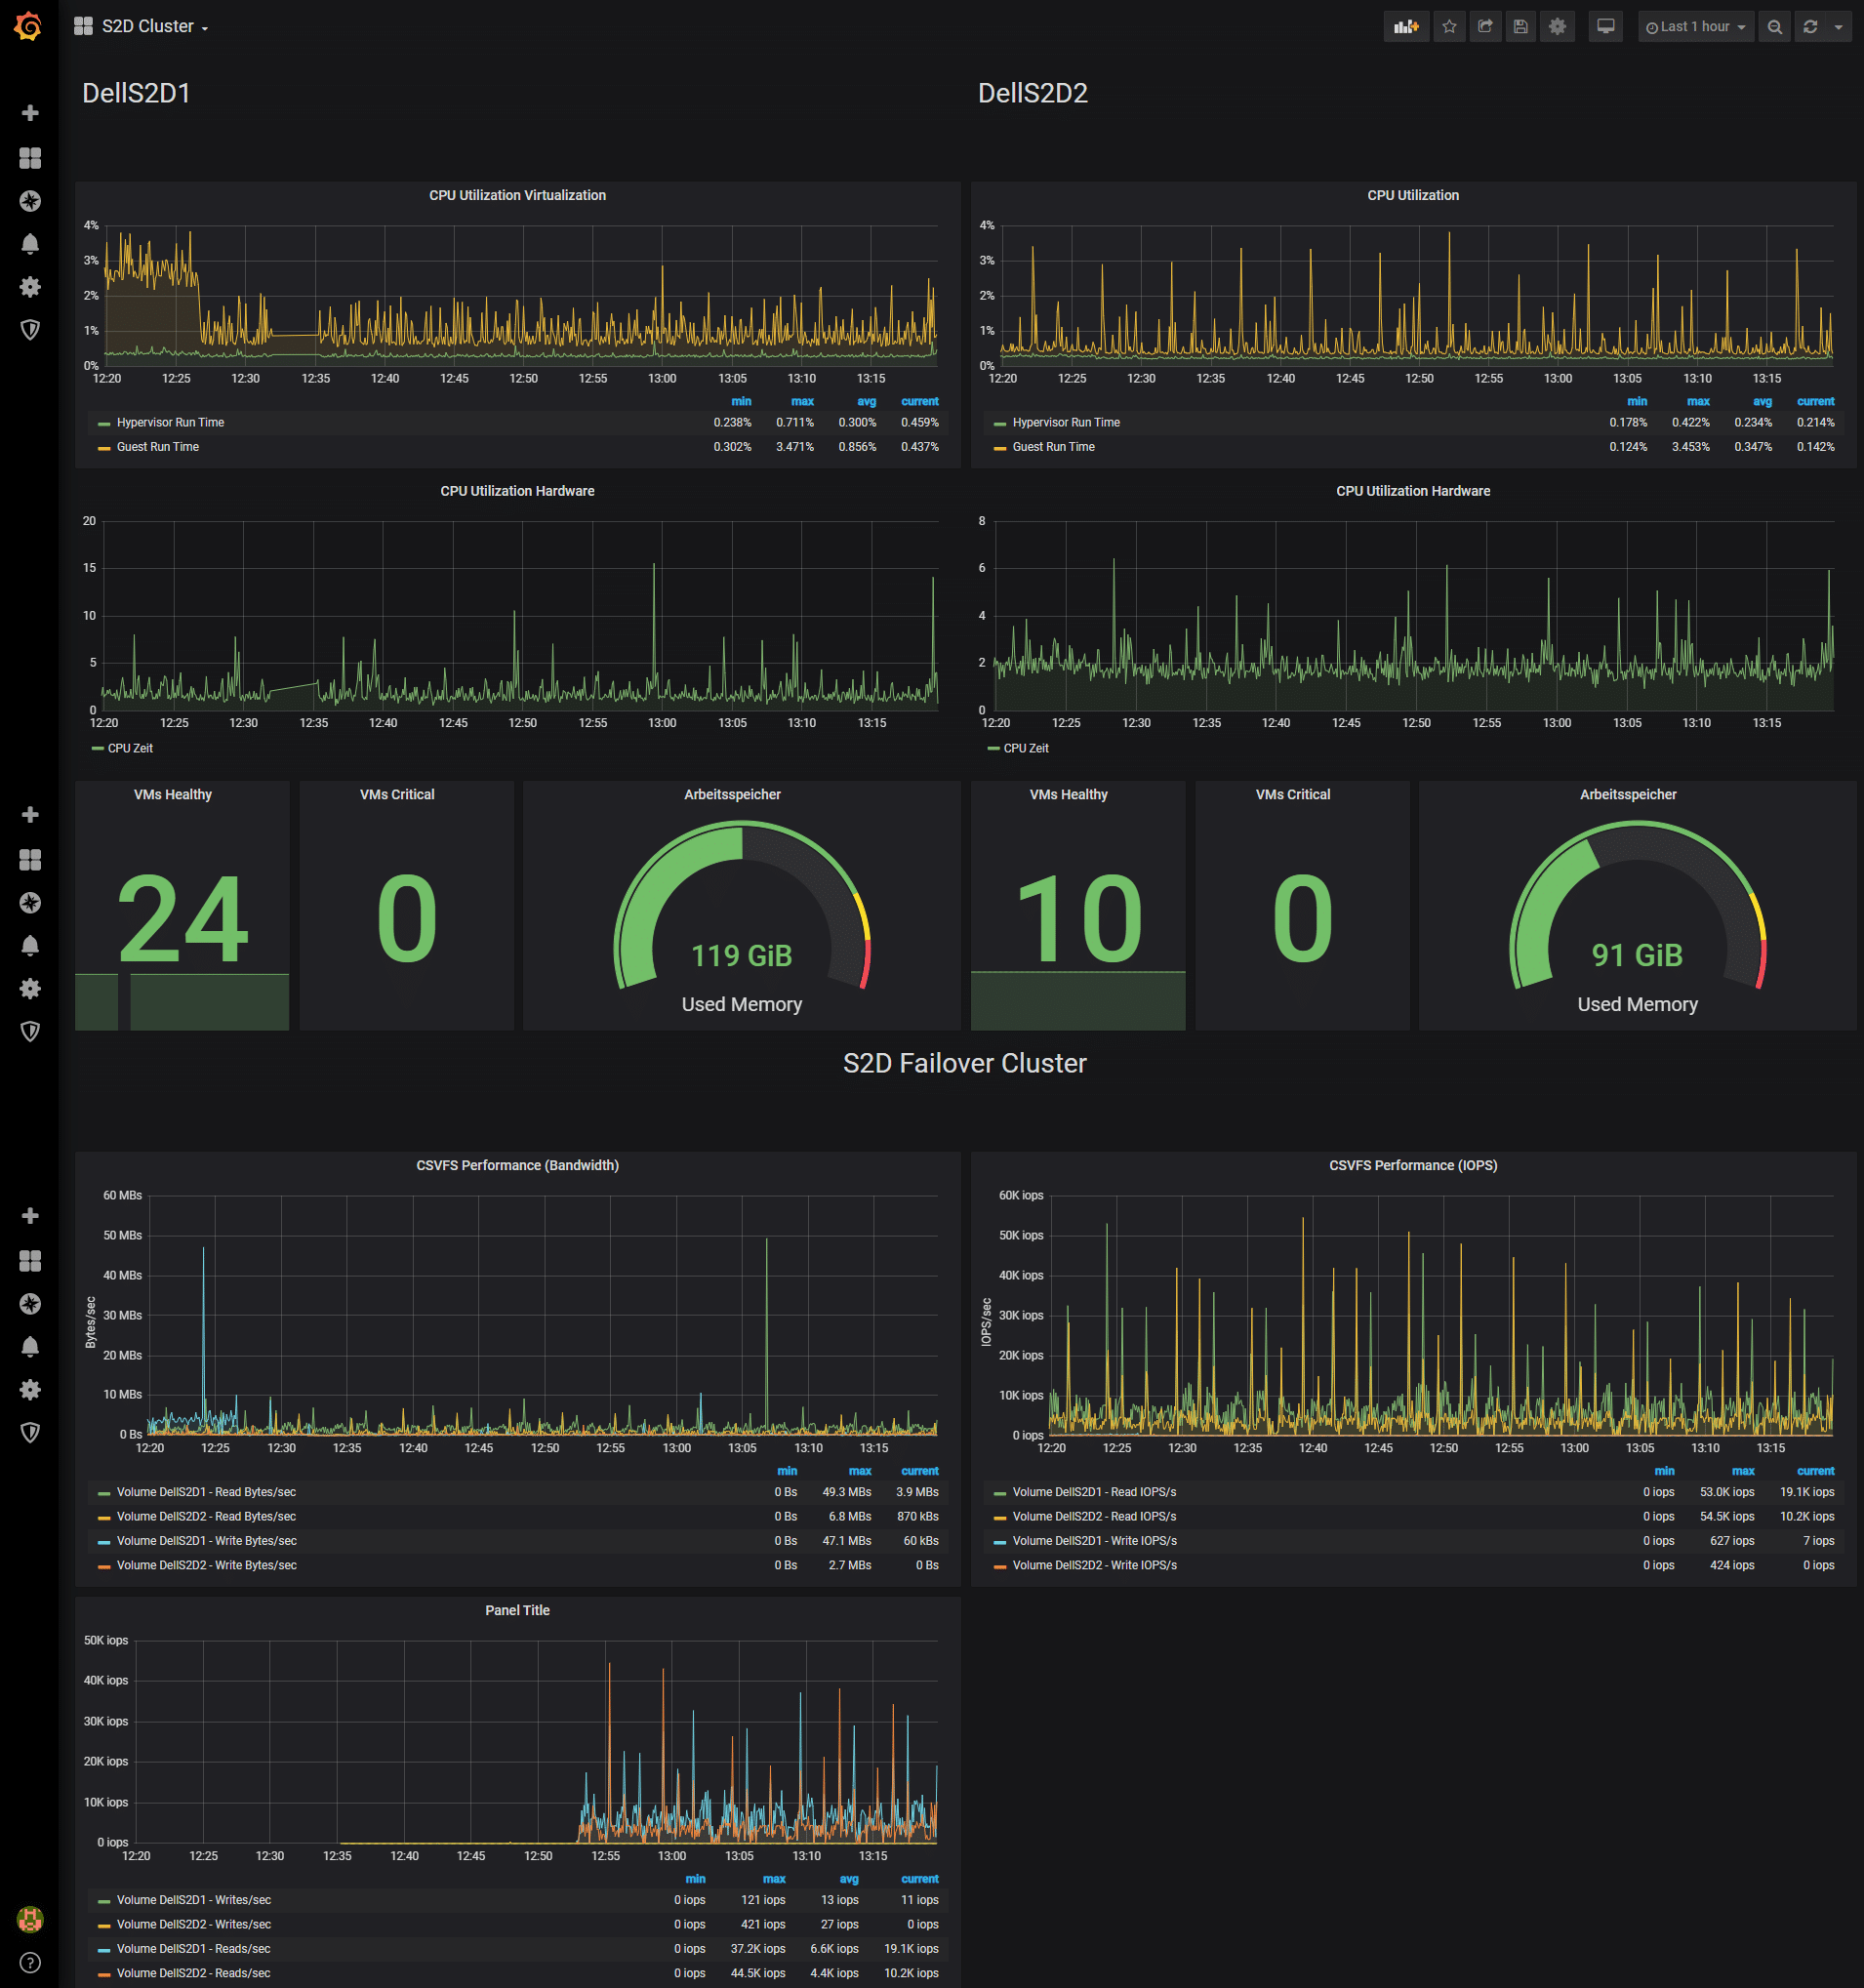Click the 119 GiB gauge reading
Viewport: 1864px width, 1988px height.
(x=741, y=956)
